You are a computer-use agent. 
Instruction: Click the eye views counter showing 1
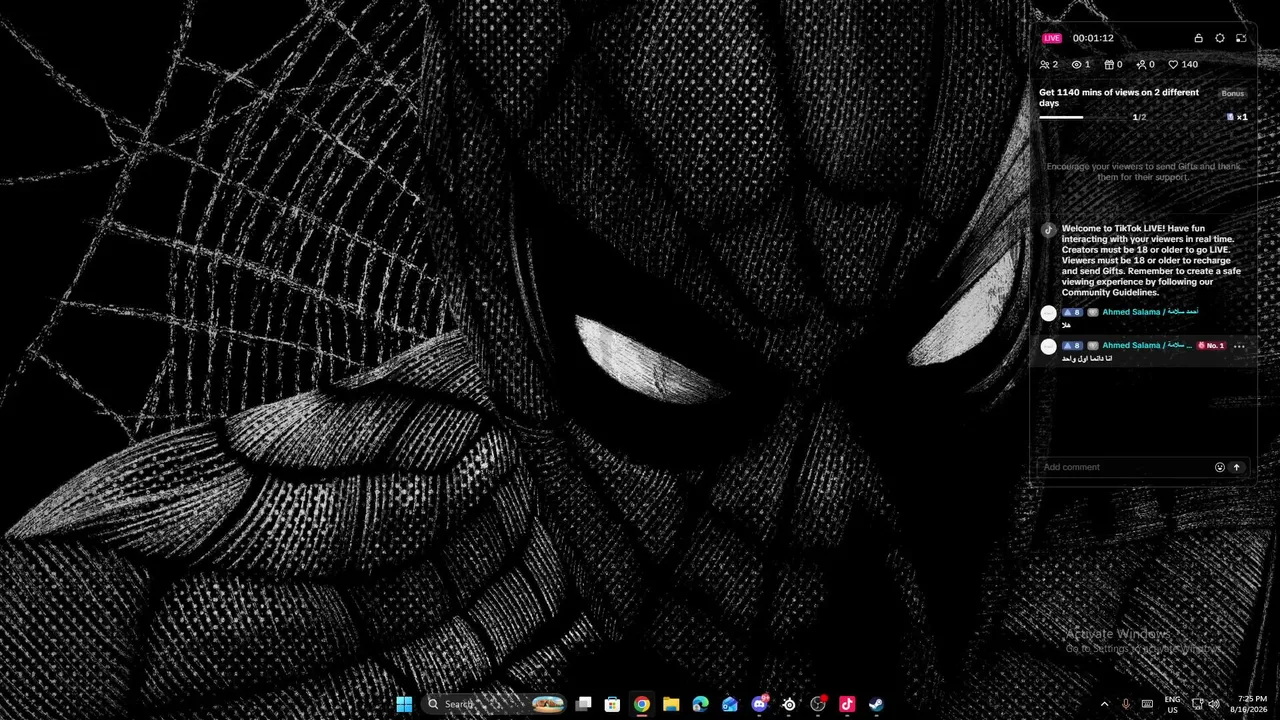(1081, 65)
